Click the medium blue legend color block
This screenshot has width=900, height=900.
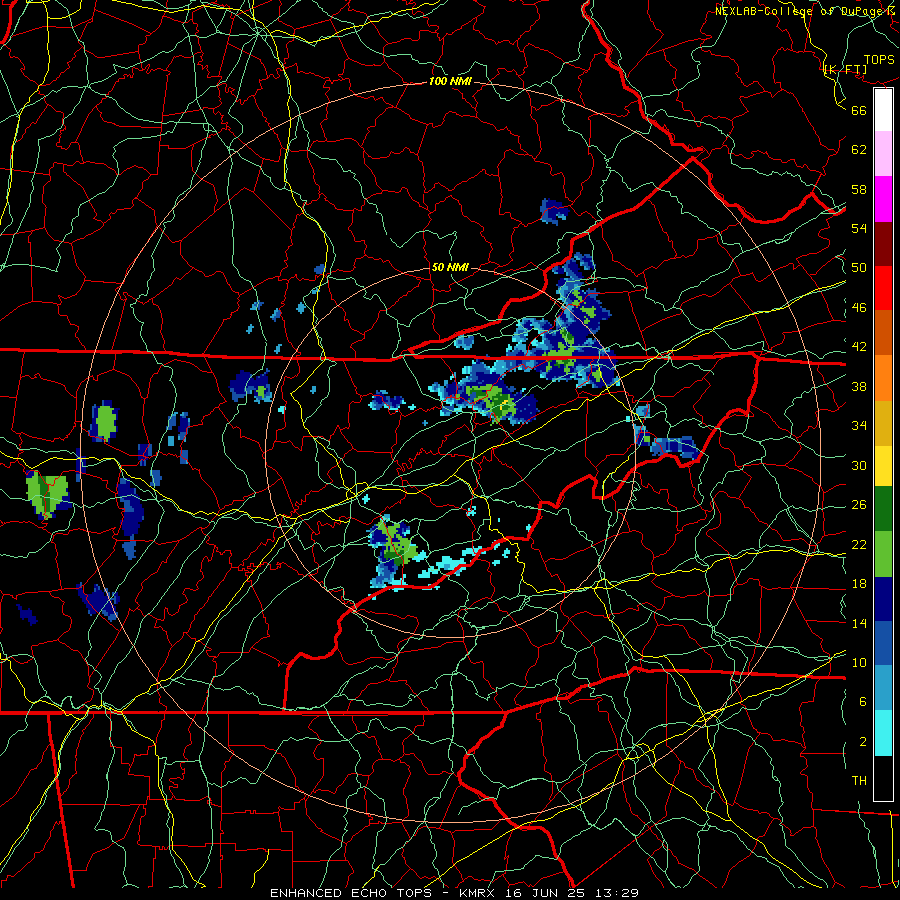(x=883, y=643)
